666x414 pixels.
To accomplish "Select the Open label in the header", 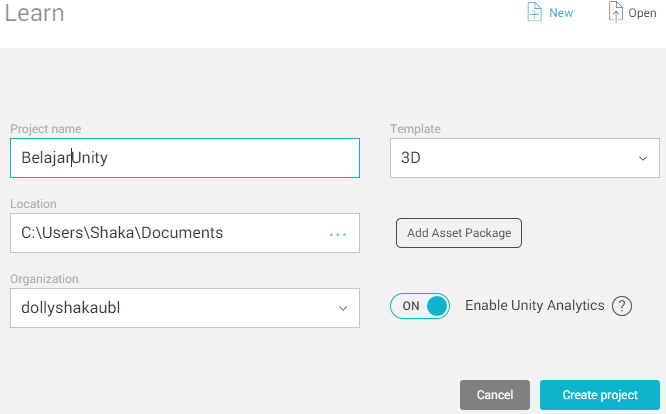I will point(642,13).
